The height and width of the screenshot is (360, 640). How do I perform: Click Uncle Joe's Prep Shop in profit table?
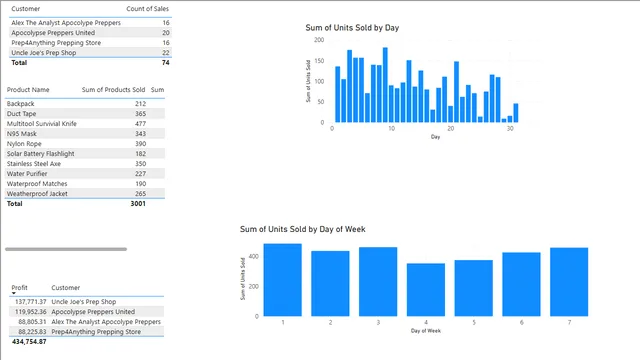[x=84, y=302]
